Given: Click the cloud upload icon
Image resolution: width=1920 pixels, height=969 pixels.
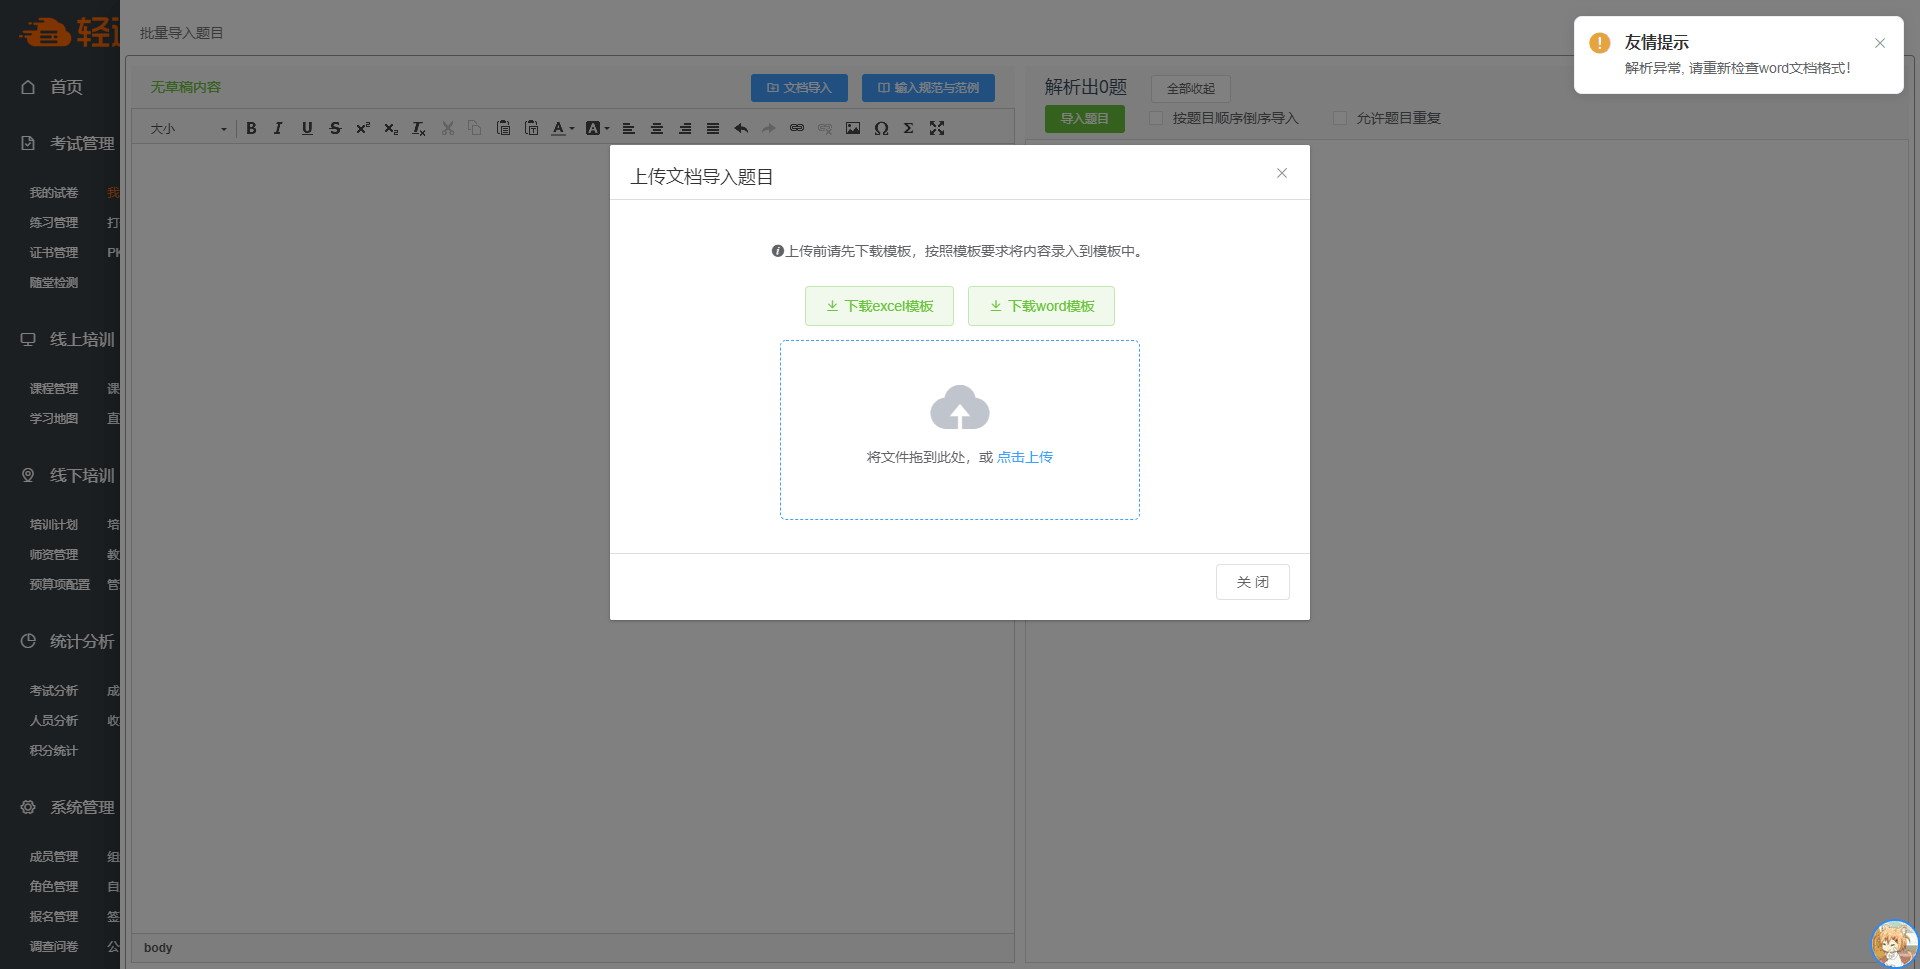Looking at the screenshot, I should coord(959,408).
